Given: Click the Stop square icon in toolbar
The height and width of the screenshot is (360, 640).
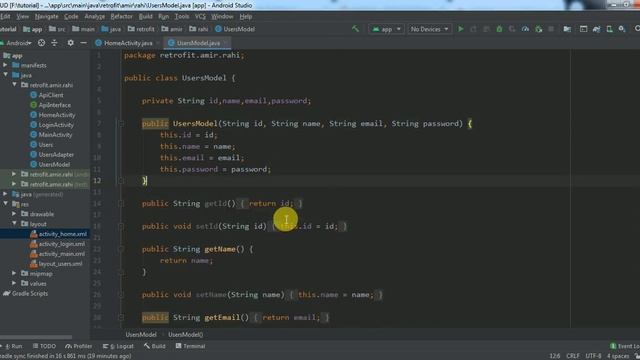Looking at the screenshot, I should 551,29.
